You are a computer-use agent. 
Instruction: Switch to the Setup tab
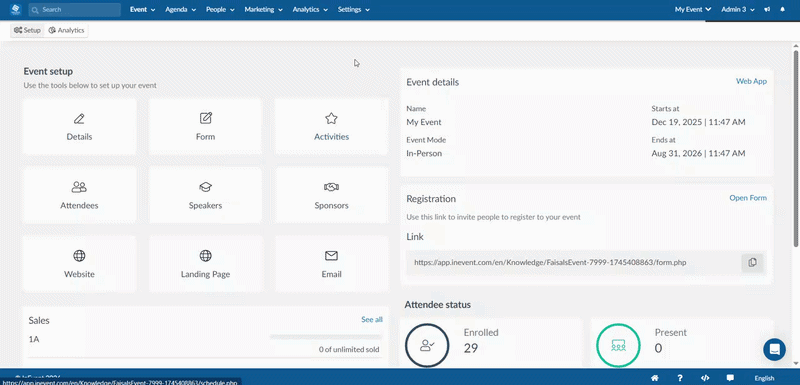pos(28,31)
